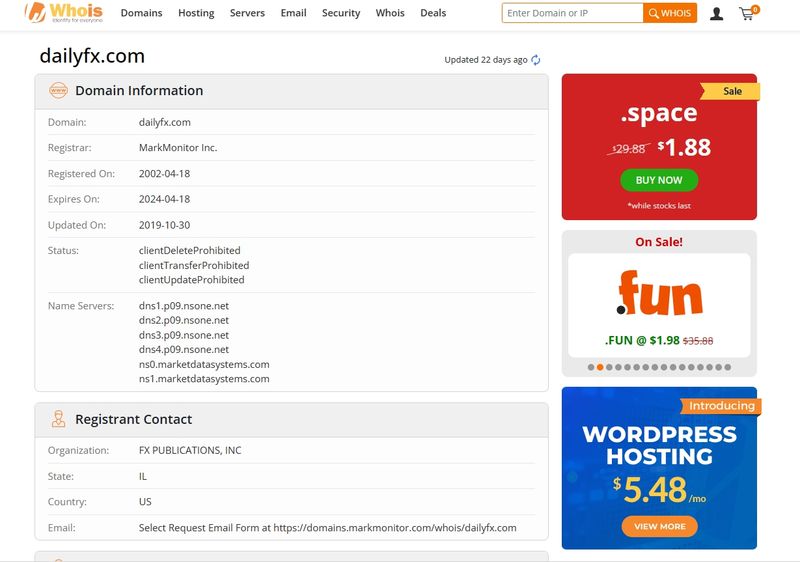
Task: Click the orange WHOIS search button
Action: pos(670,13)
